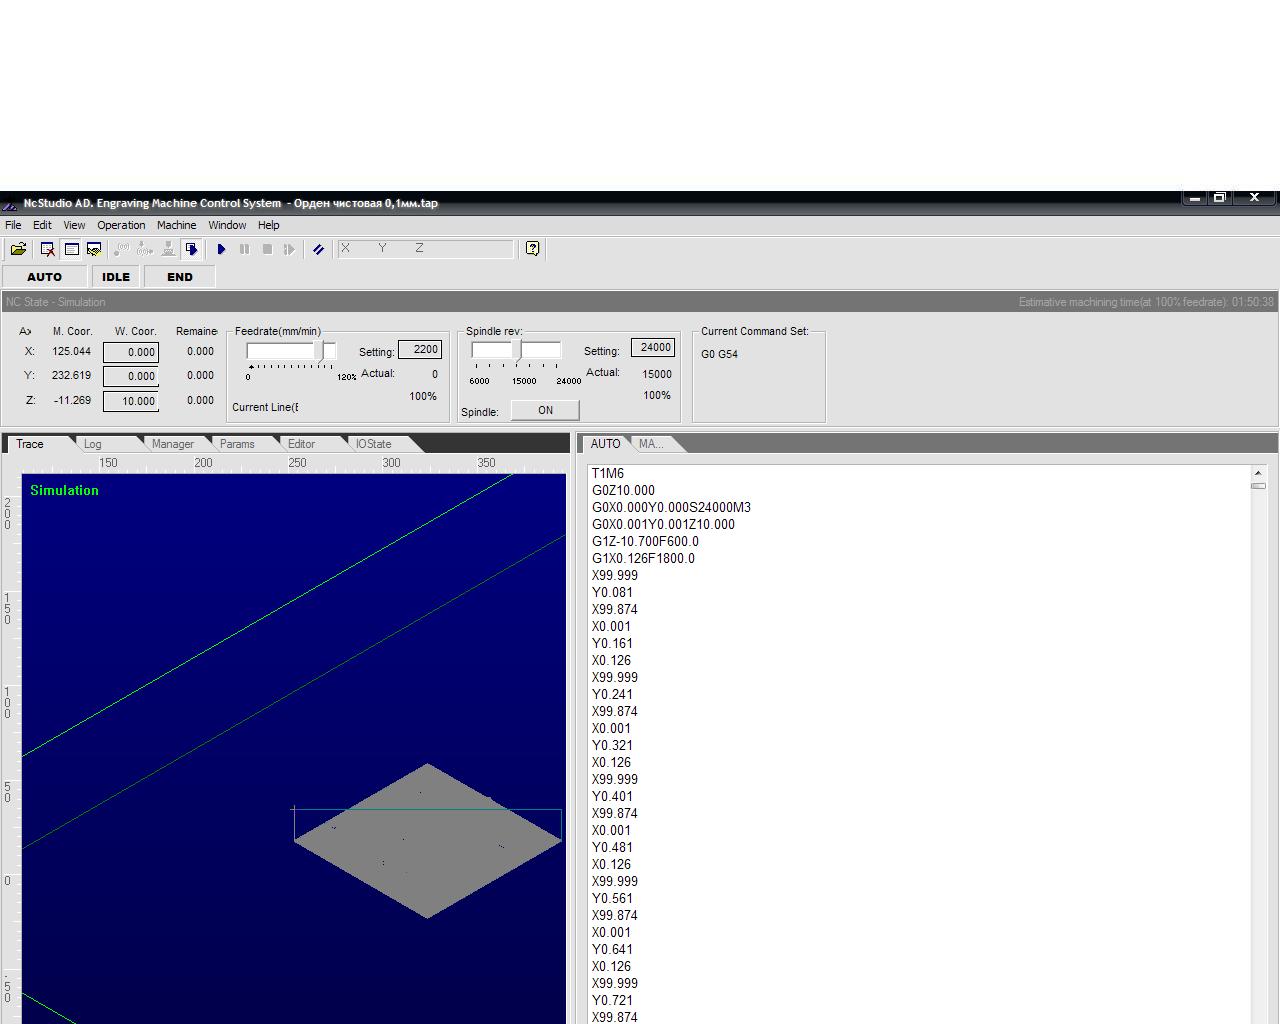1280x1024 pixels.
Task: Click the feedrate Setting value 2200
Action: (420, 350)
